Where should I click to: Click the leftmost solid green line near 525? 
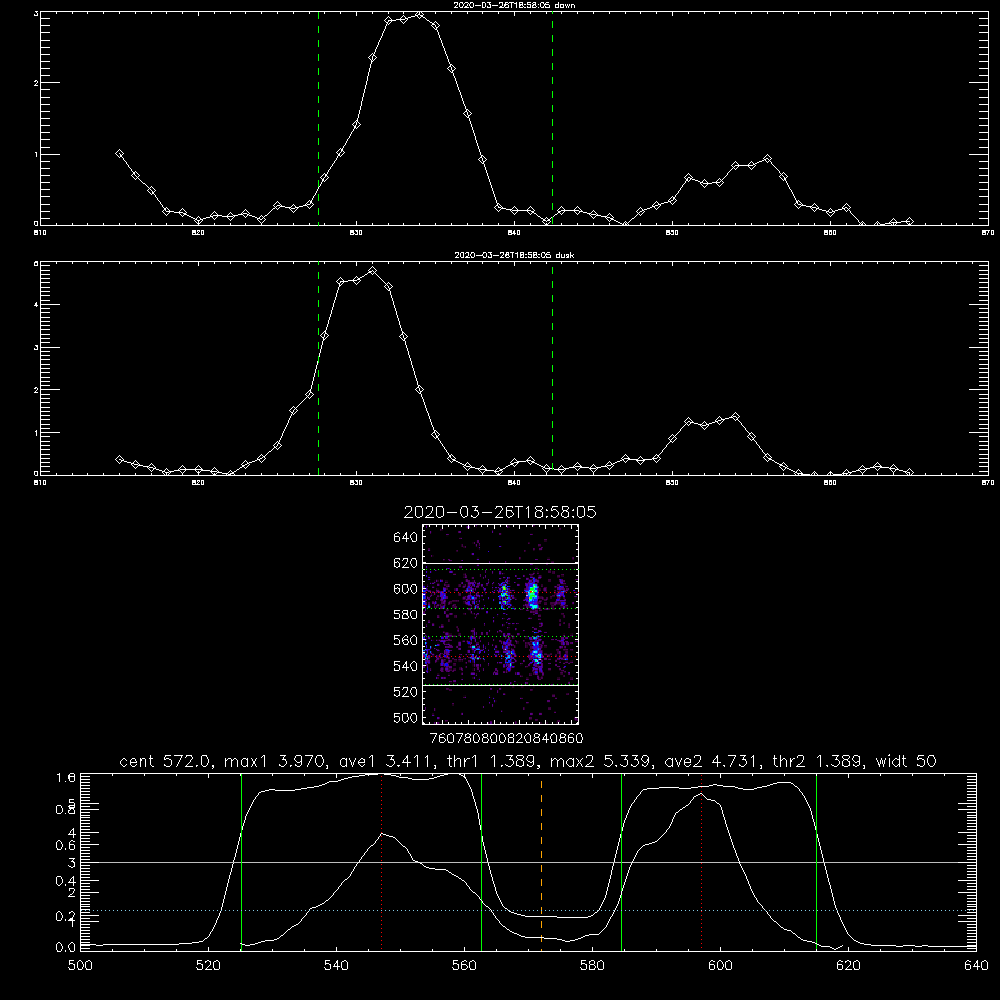241,862
